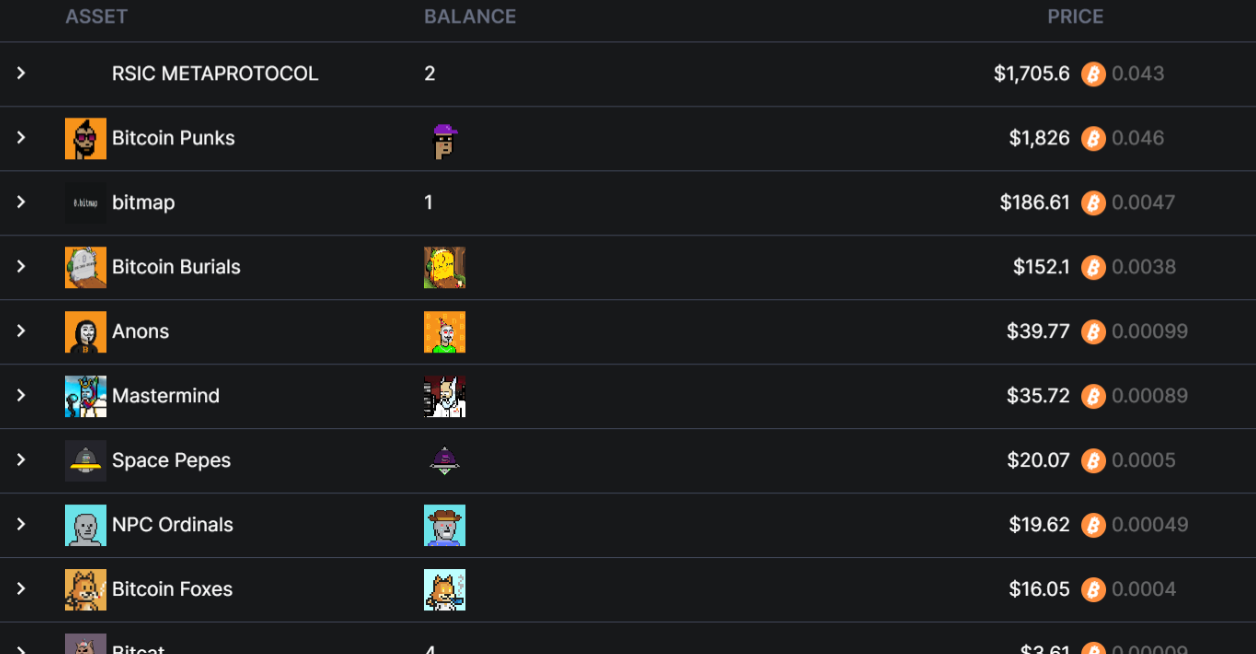Sort by the ASSET column header

[96, 17]
